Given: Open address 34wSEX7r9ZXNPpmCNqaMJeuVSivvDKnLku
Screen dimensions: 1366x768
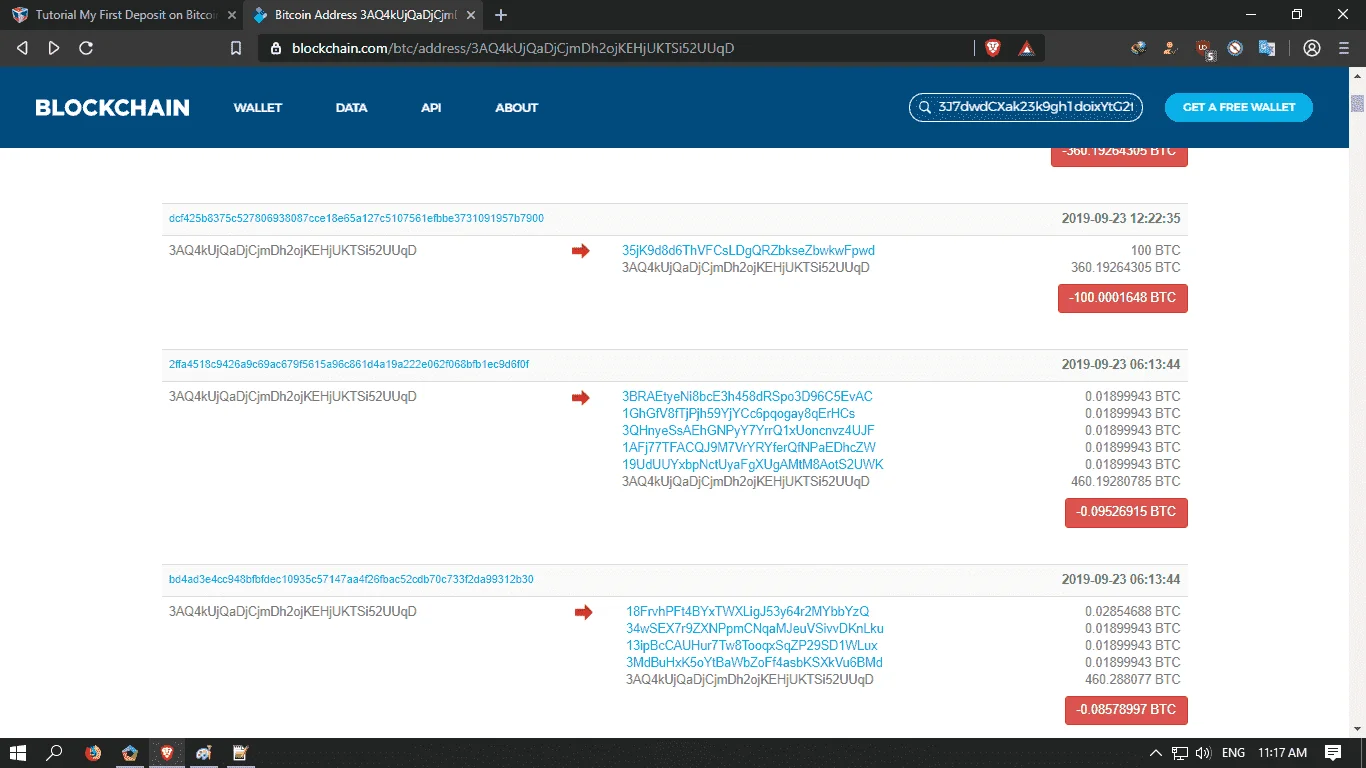Looking at the screenshot, I should tap(755, 629).
